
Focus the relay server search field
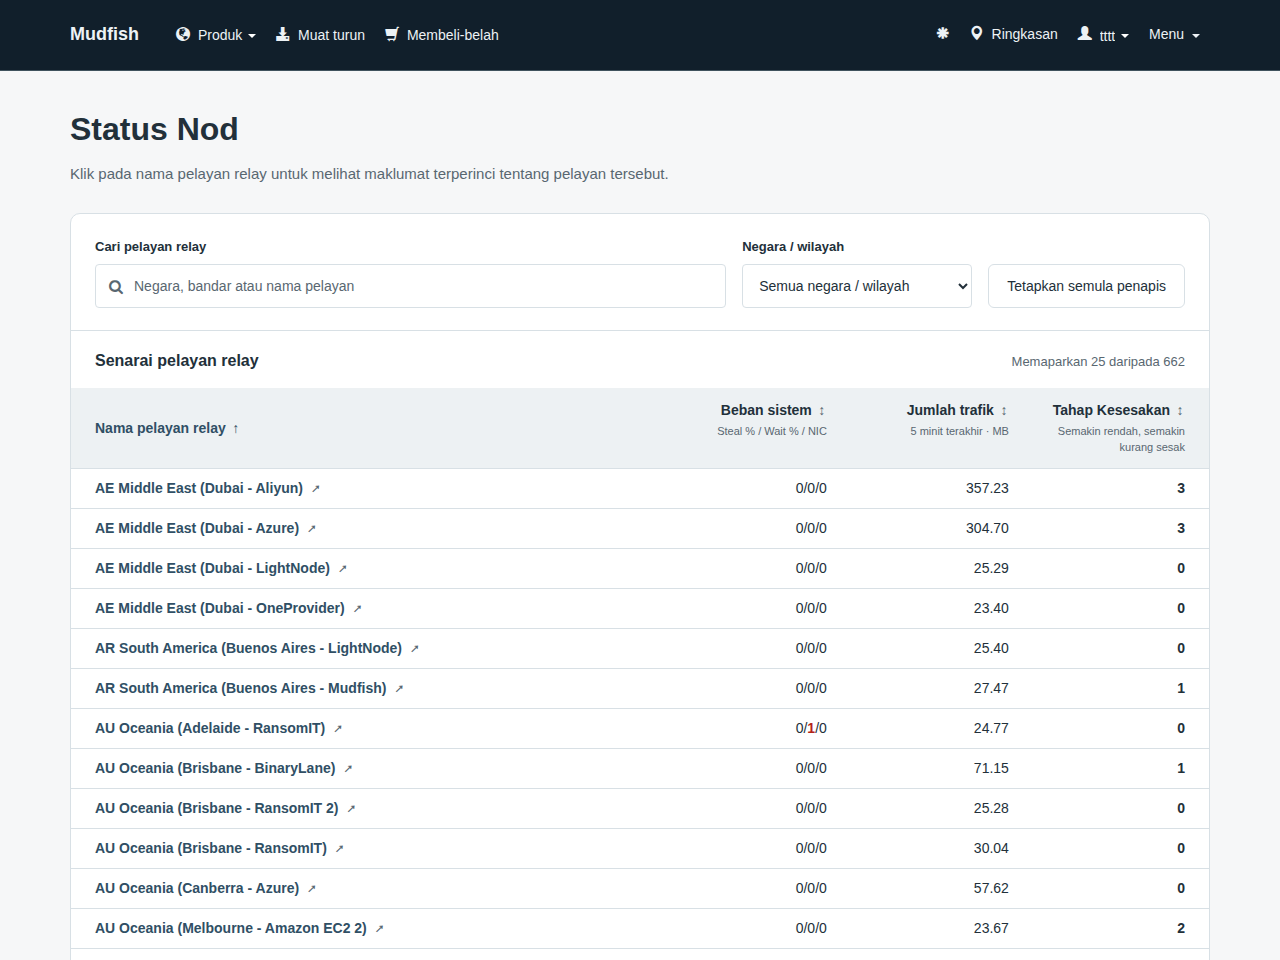point(410,286)
